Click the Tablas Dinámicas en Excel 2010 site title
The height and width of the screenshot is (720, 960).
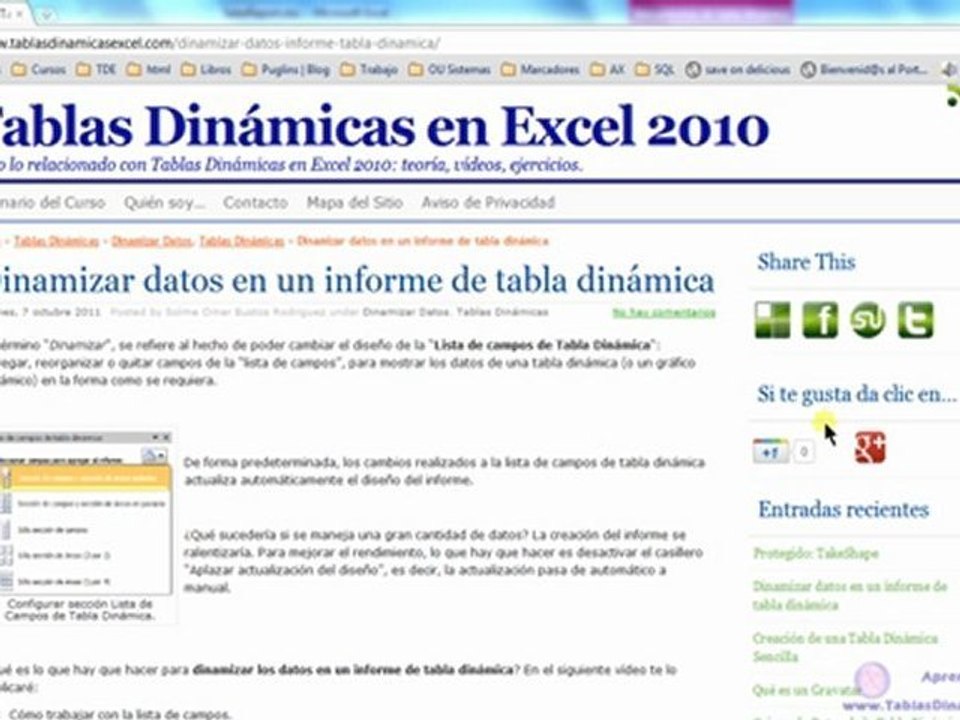coord(384,127)
